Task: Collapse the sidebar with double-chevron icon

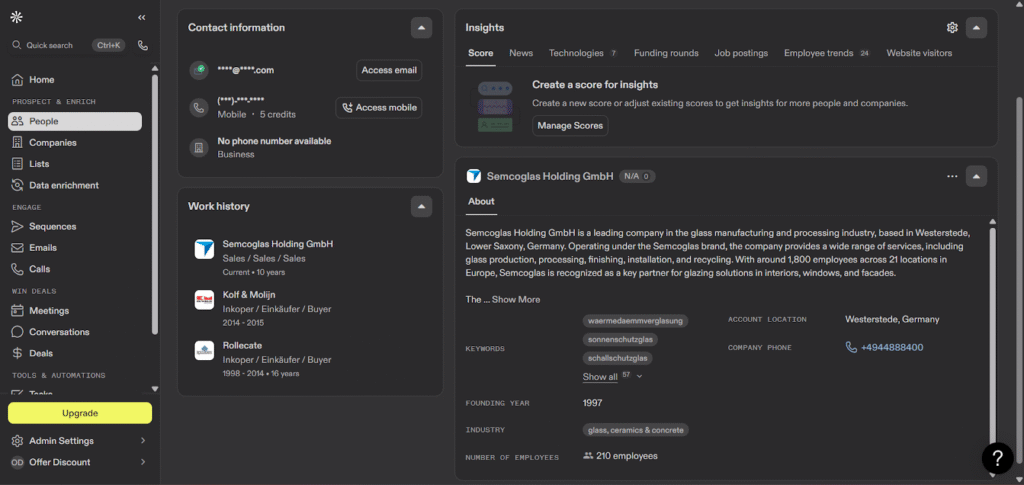Action: tap(141, 17)
